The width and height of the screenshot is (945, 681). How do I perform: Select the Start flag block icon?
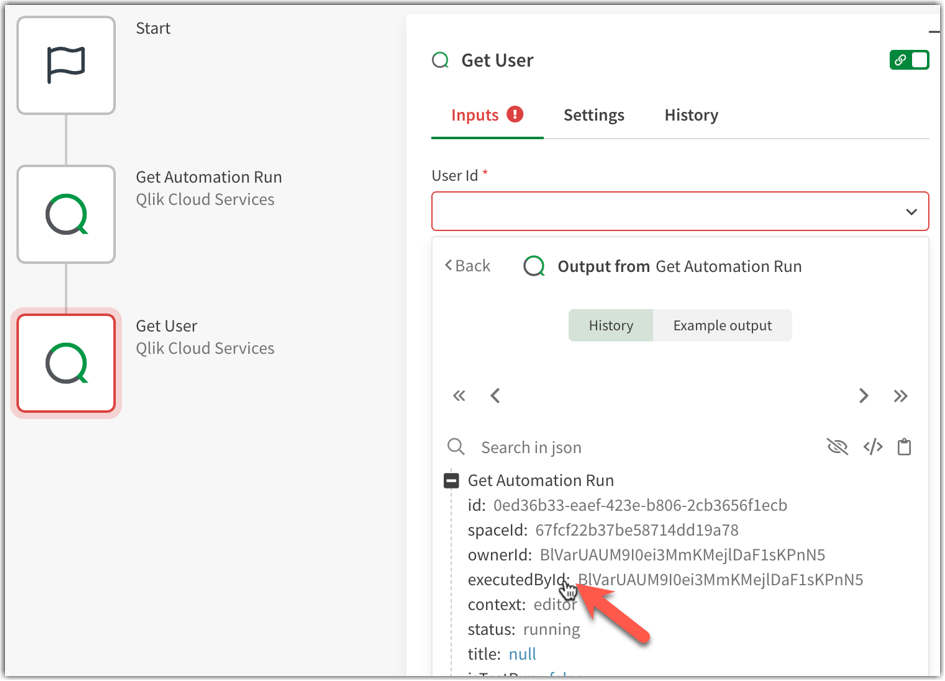click(x=66, y=64)
